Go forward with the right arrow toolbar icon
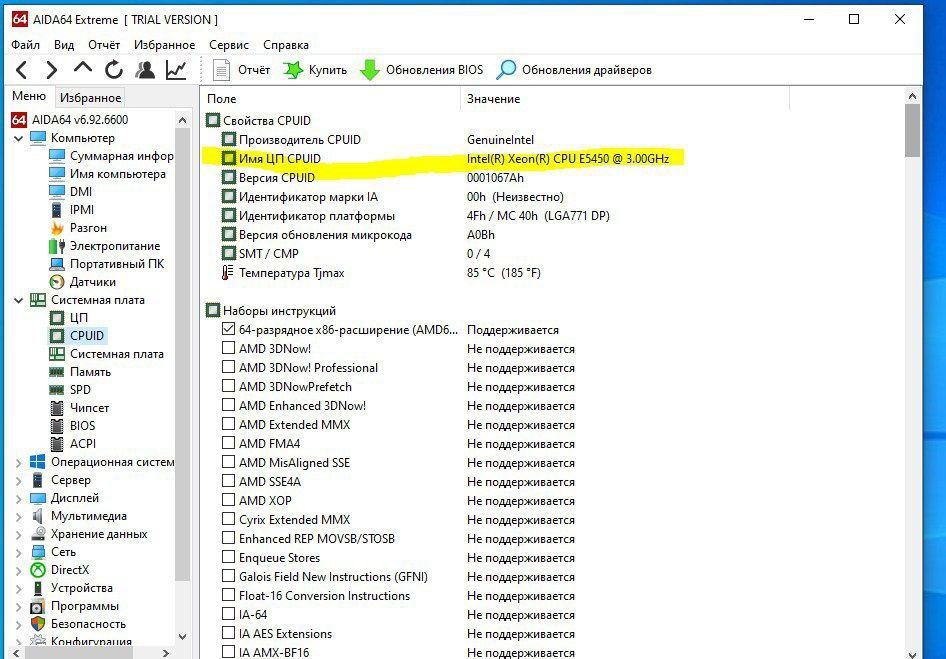946x659 pixels. click(52, 70)
